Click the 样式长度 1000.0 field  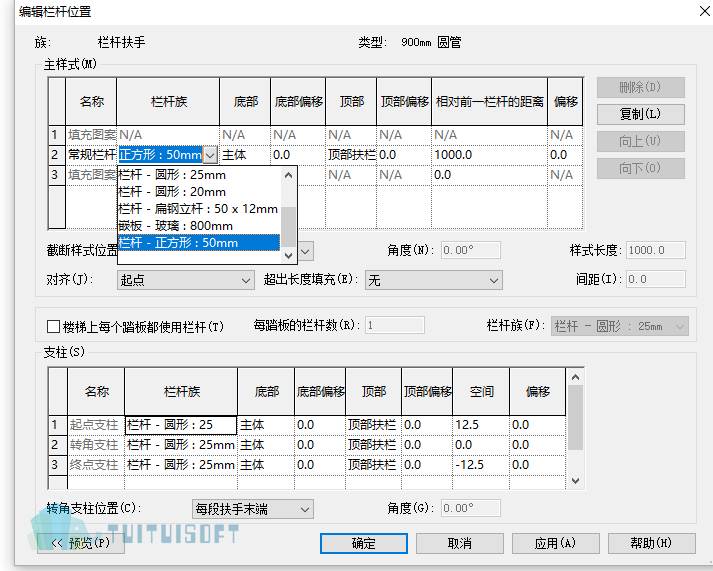click(656, 250)
